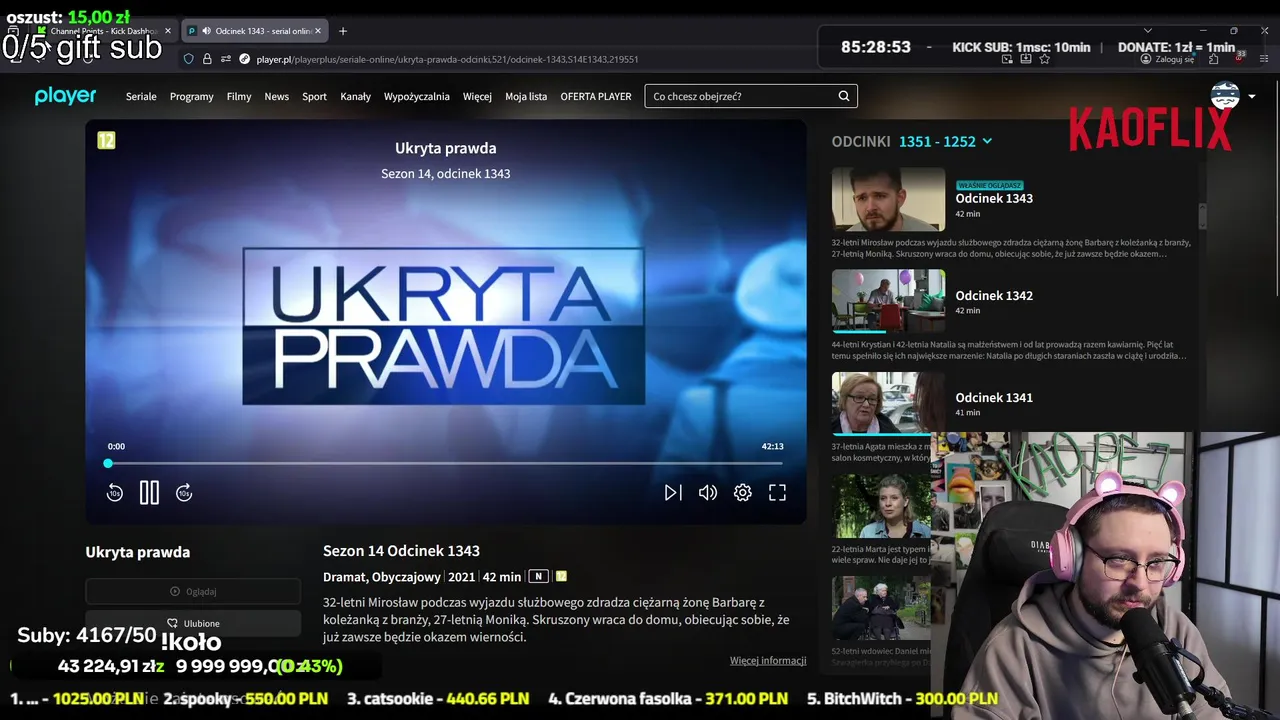Open video quality settings gear

click(x=743, y=492)
